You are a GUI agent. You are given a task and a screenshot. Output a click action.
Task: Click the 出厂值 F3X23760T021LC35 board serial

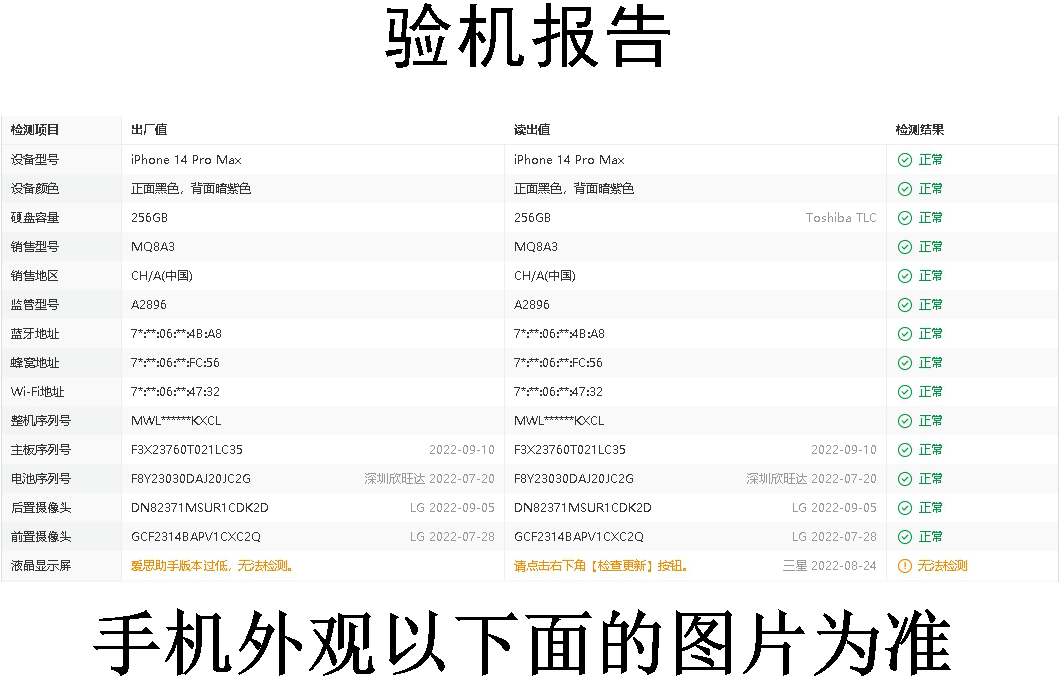187,450
